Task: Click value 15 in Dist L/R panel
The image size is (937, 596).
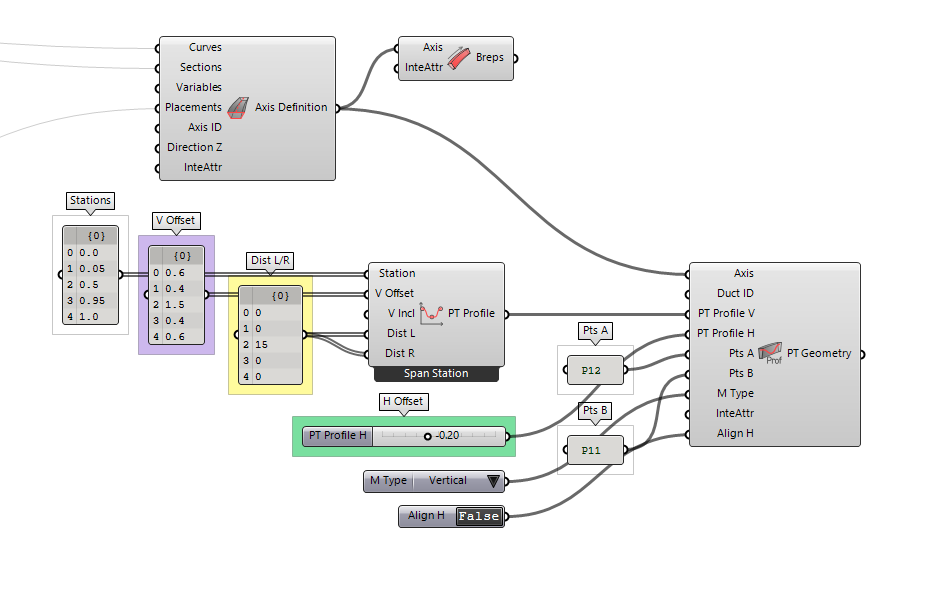Action: point(262,344)
